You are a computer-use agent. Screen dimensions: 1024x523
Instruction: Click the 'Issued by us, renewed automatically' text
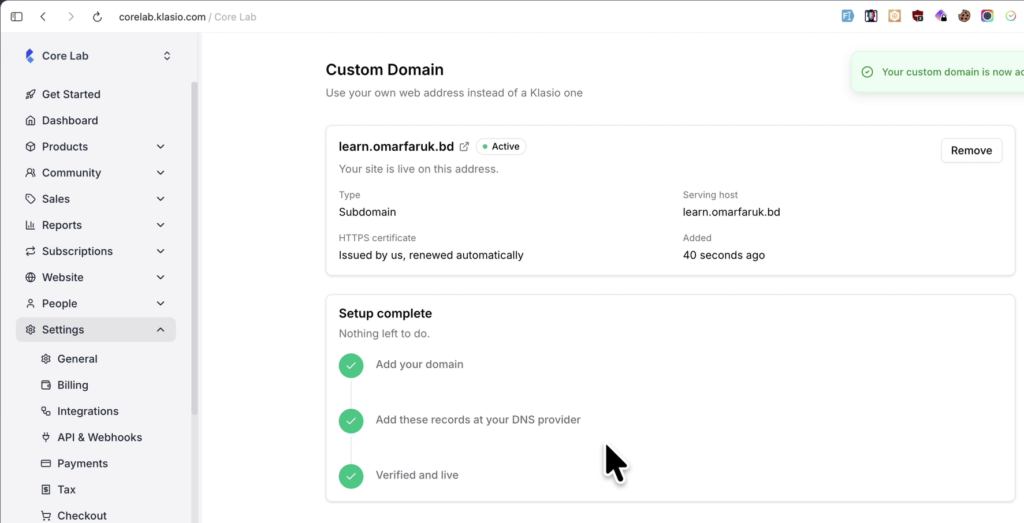(431, 255)
